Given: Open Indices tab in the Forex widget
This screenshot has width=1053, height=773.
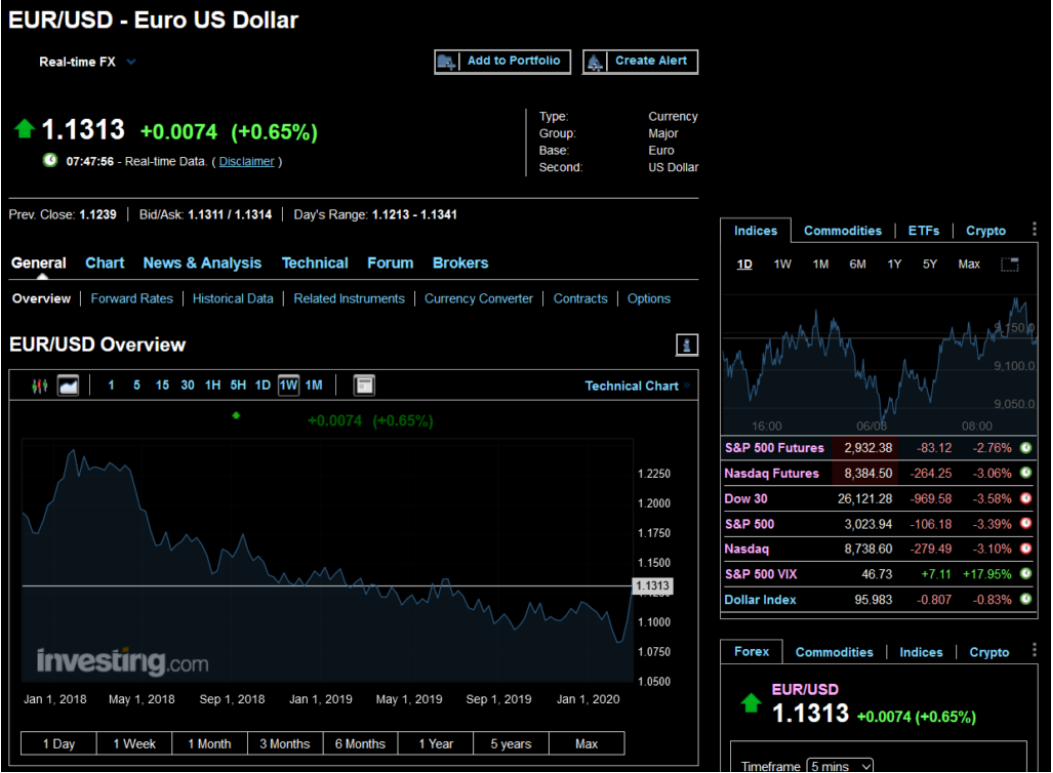Looking at the screenshot, I should tap(921, 652).
